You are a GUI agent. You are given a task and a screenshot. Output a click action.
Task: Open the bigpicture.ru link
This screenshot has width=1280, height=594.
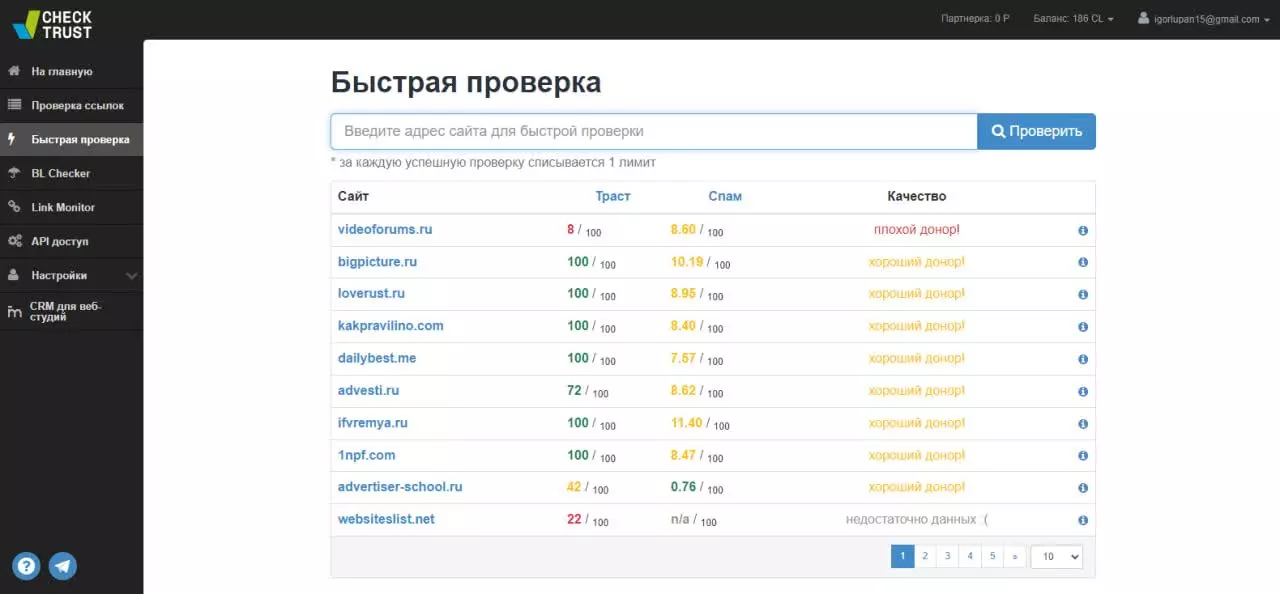click(377, 261)
